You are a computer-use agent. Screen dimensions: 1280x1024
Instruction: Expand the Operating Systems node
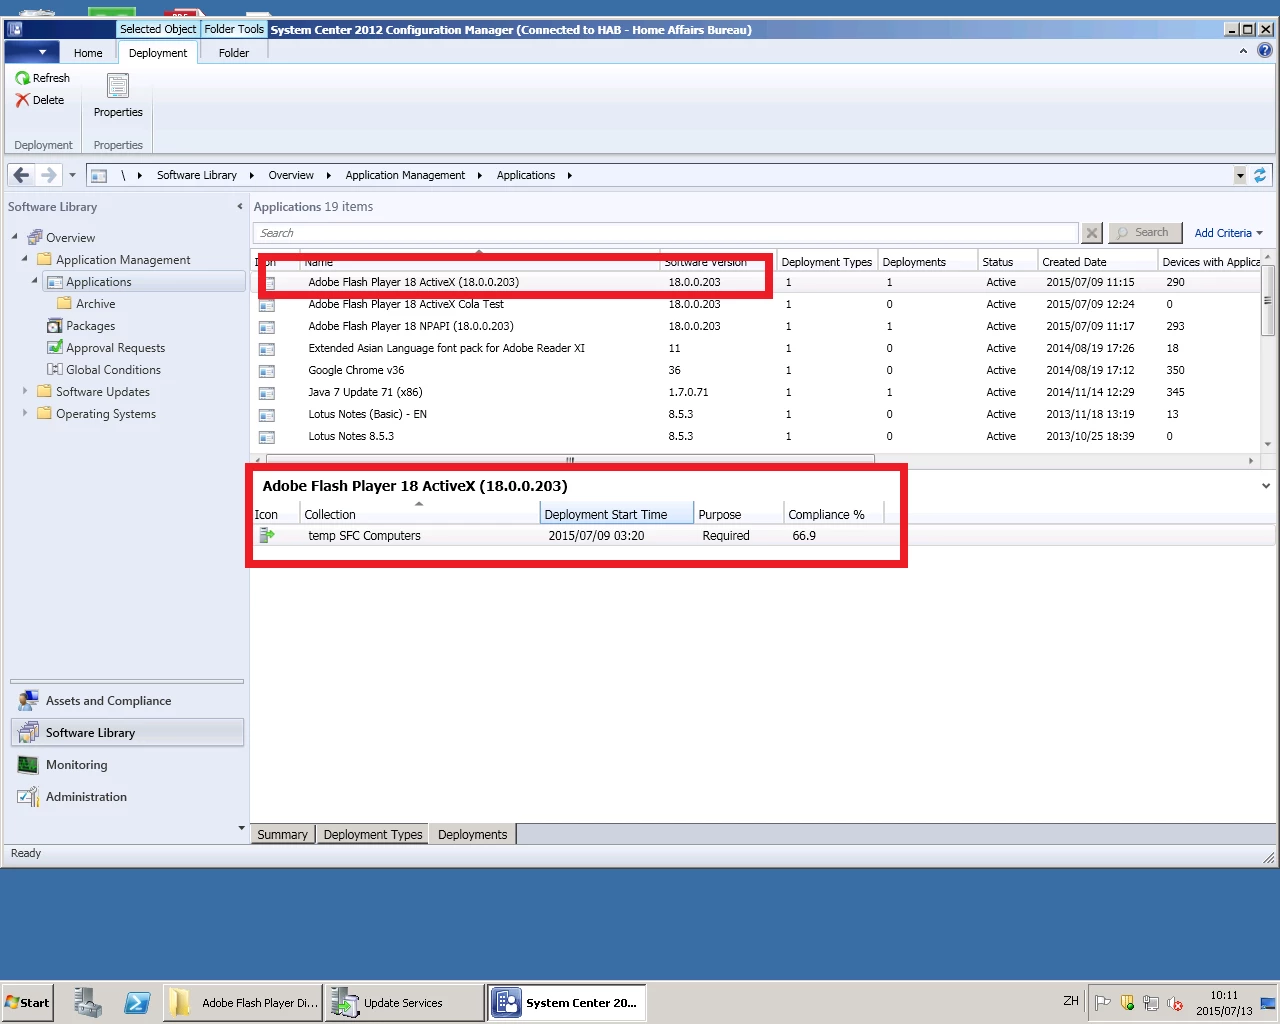point(25,413)
